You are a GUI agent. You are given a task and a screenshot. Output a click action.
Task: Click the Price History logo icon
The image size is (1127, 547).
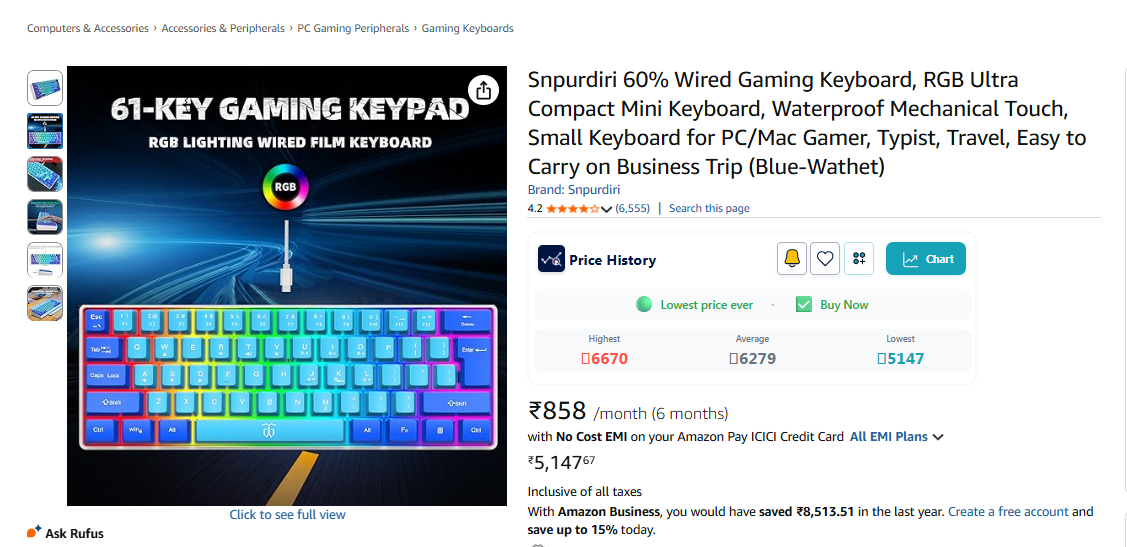pos(551,259)
